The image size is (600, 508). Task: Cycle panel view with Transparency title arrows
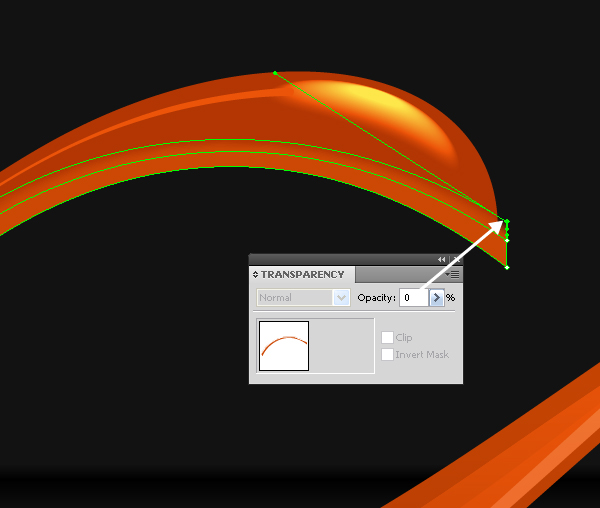[x=255, y=275]
